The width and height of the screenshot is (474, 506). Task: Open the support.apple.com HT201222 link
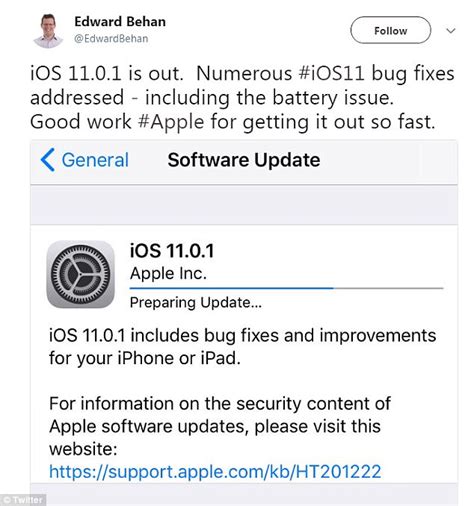(215, 472)
